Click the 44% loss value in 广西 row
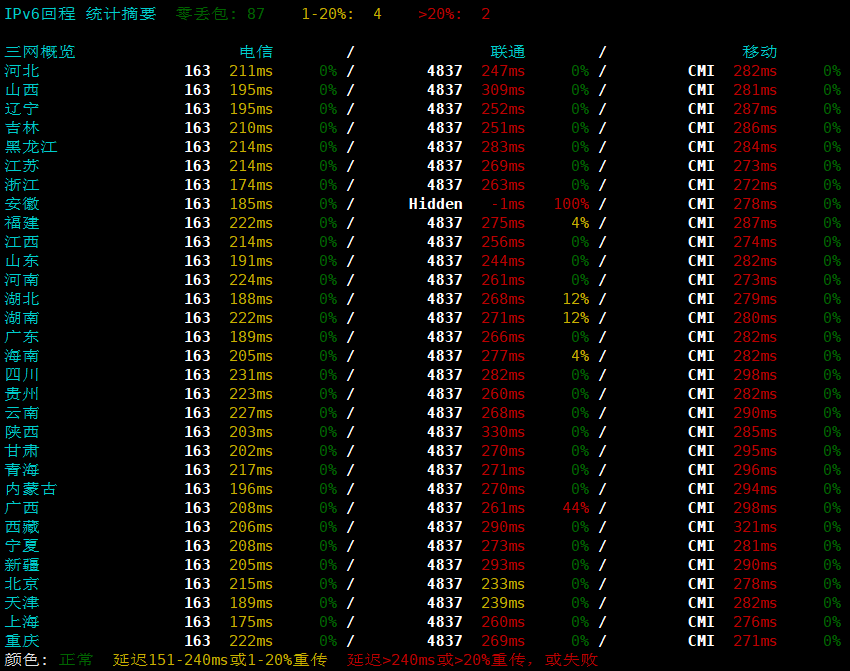Viewport: 850px width, 671px height. pos(576,507)
